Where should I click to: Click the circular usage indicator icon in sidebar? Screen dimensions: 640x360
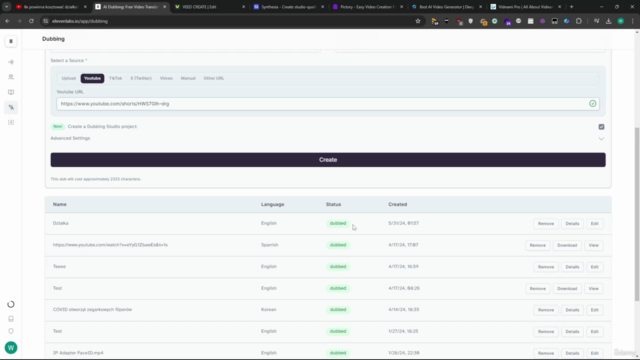point(11,304)
